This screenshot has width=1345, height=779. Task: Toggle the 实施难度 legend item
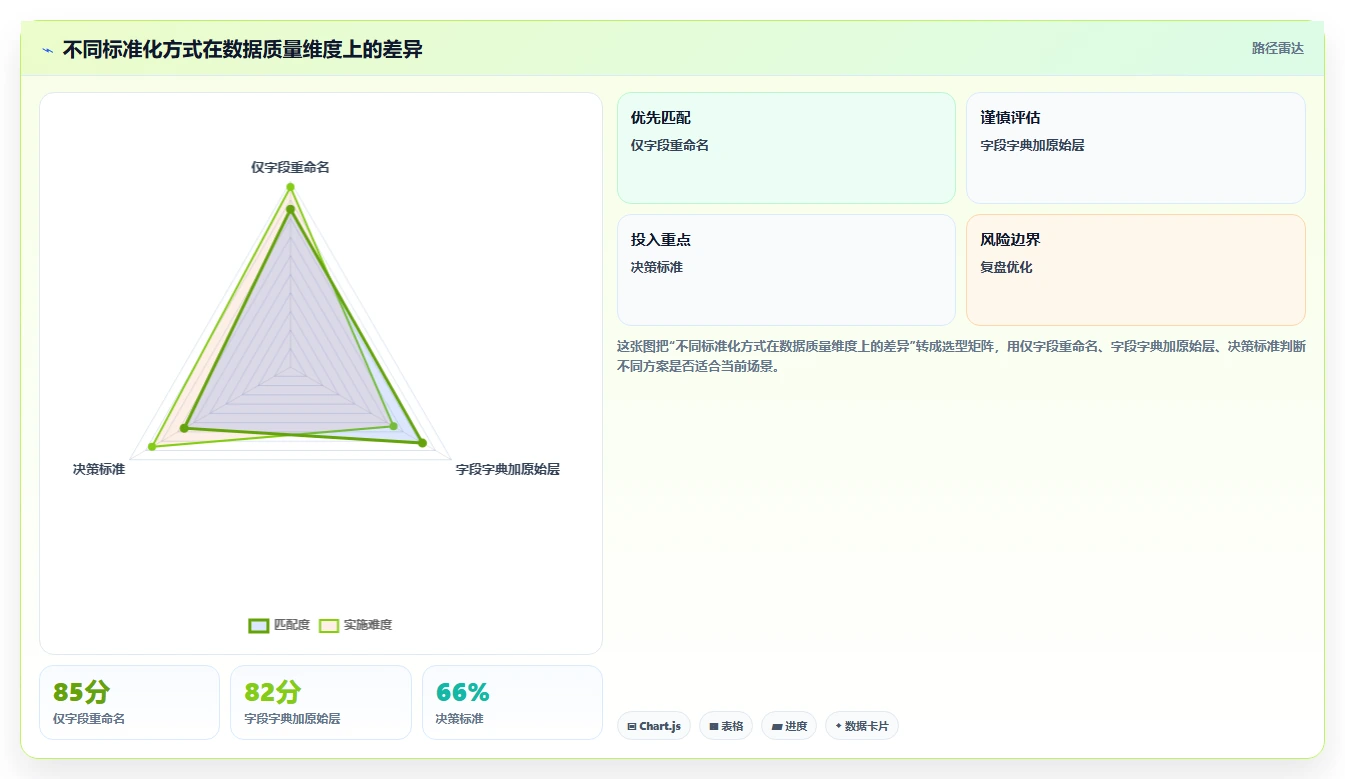click(355, 625)
